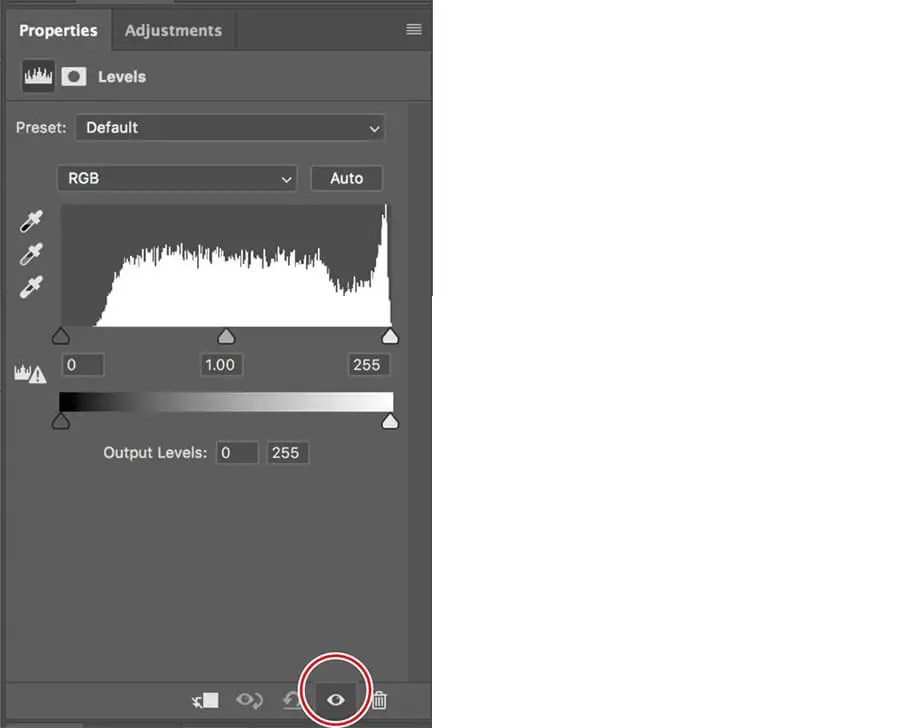Select the black point eyedropper
The width and height of the screenshot is (900, 728).
coord(31,222)
